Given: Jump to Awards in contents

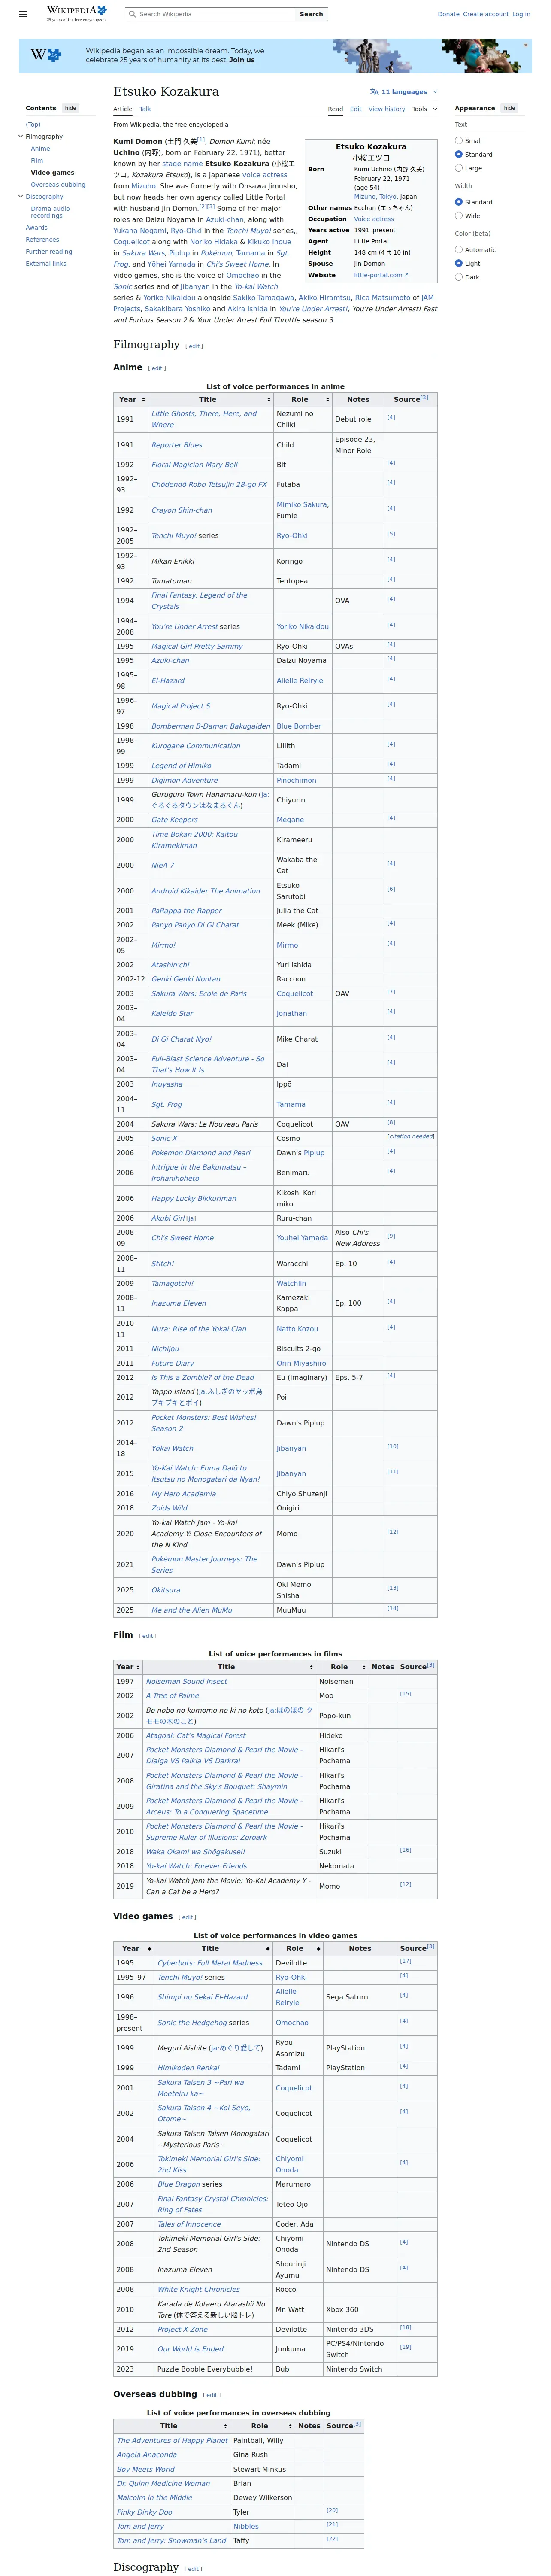Looking at the screenshot, I should tap(36, 227).
